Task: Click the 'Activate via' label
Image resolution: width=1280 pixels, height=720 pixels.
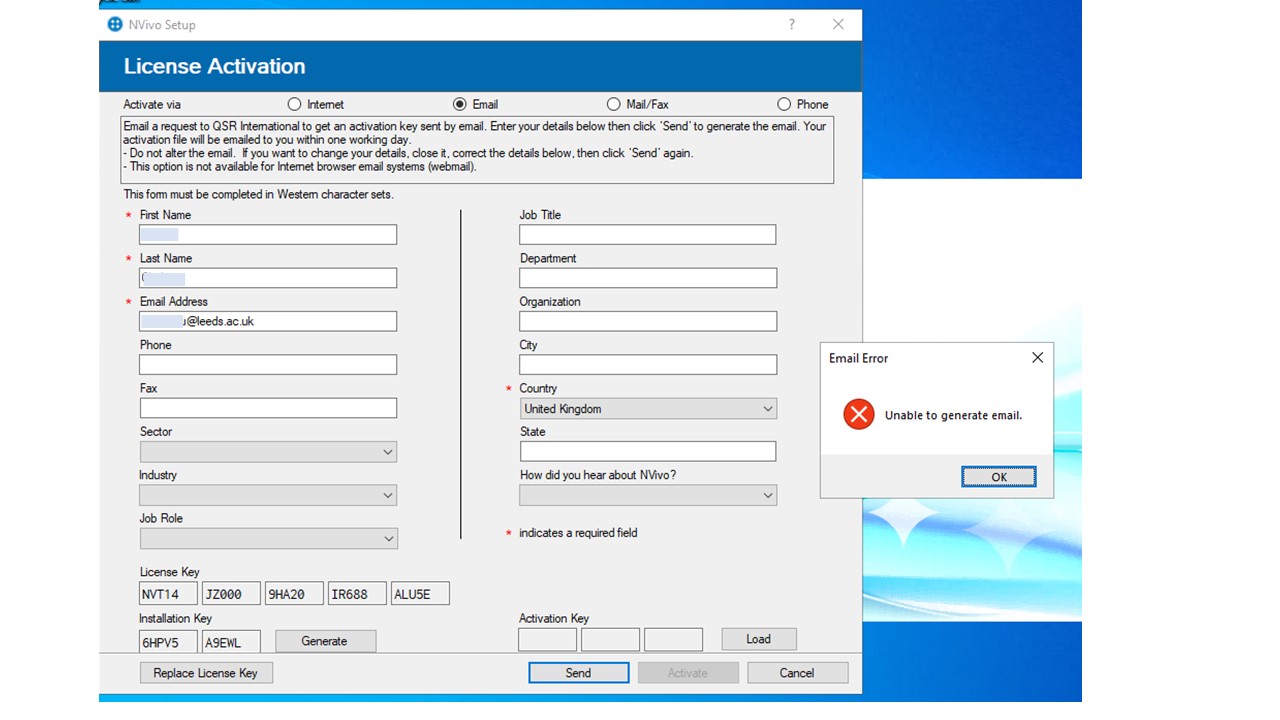Action: [x=152, y=104]
